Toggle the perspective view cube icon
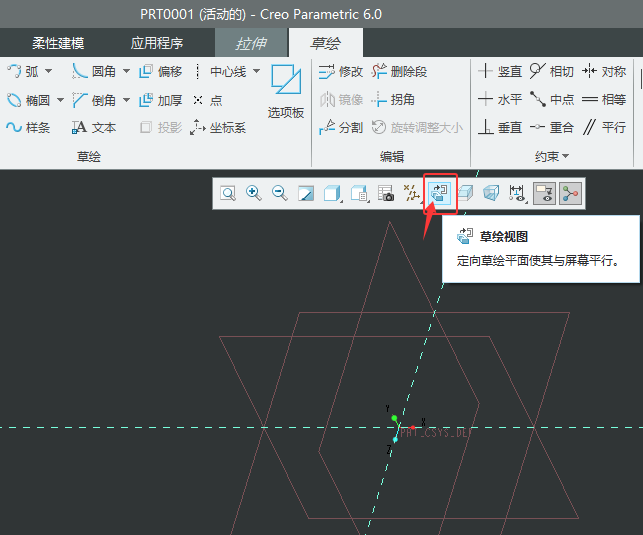Viewport: 643px width, 535px height. [491, 194]
